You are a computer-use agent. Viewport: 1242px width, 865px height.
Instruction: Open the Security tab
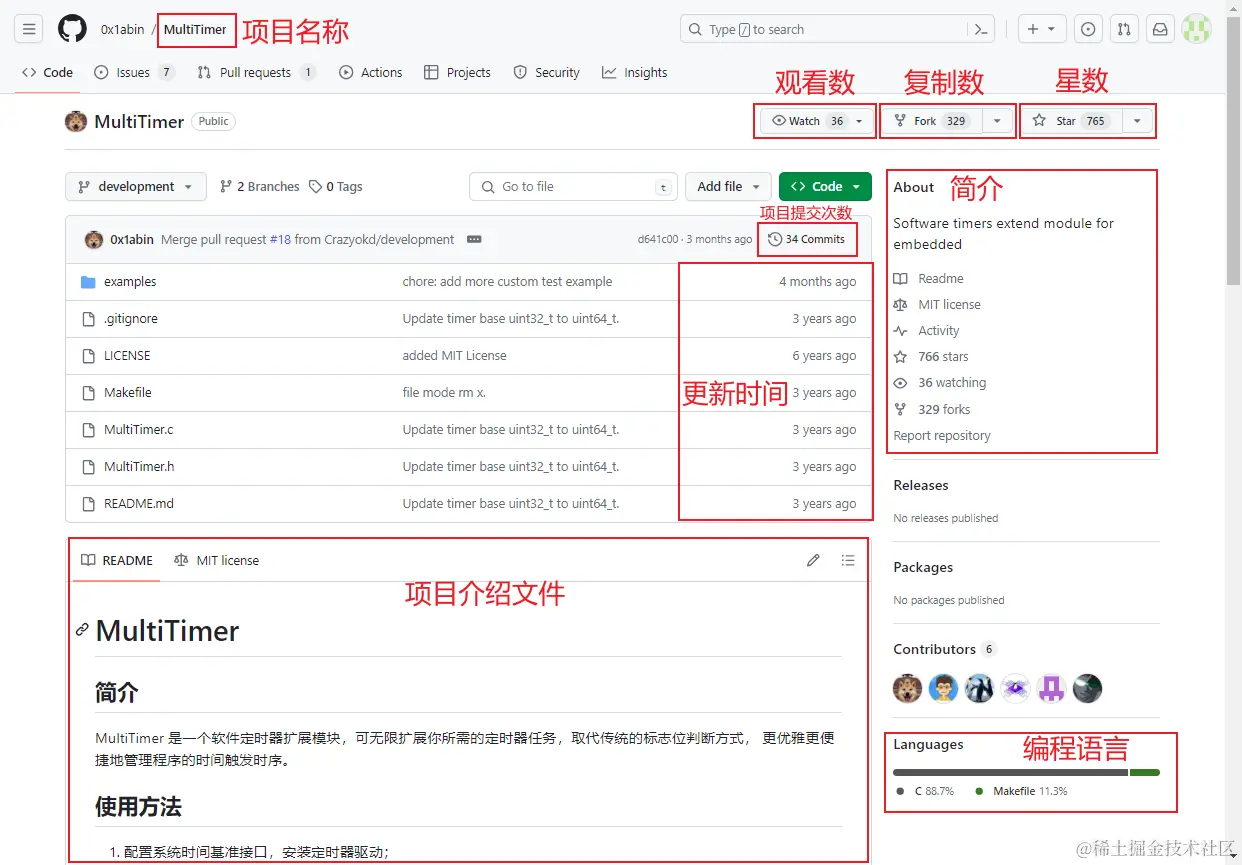coord(546,72)
